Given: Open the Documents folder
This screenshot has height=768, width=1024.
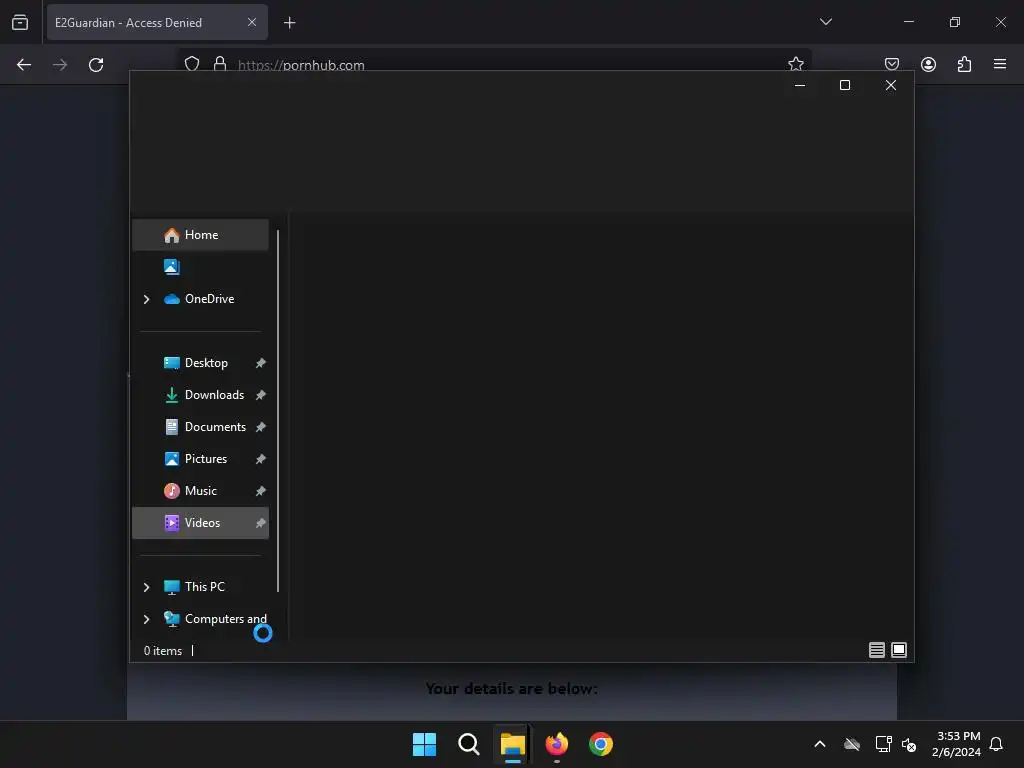Looking at the screenshot, I should click(x=215, y=427).
